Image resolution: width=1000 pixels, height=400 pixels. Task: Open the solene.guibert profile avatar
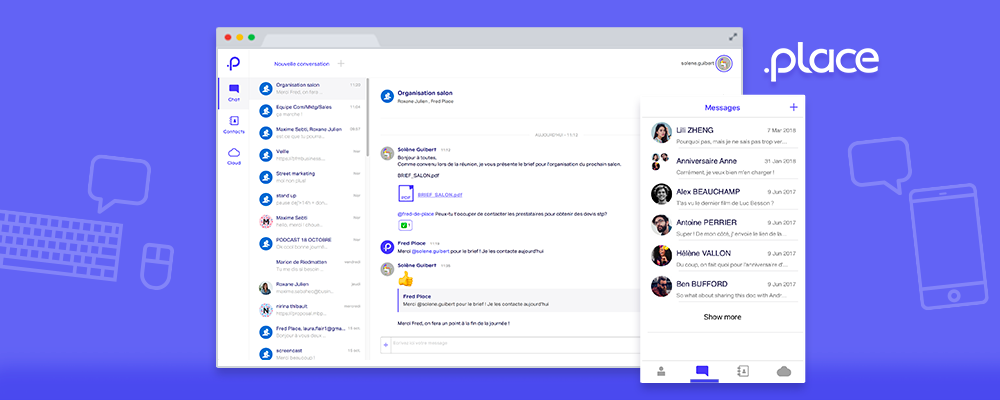[x=724, y=64]
